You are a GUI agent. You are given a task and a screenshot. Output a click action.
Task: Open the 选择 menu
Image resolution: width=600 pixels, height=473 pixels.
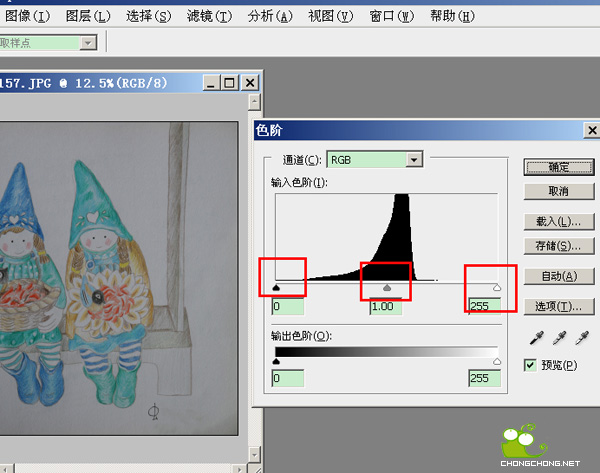coord(149,16)
